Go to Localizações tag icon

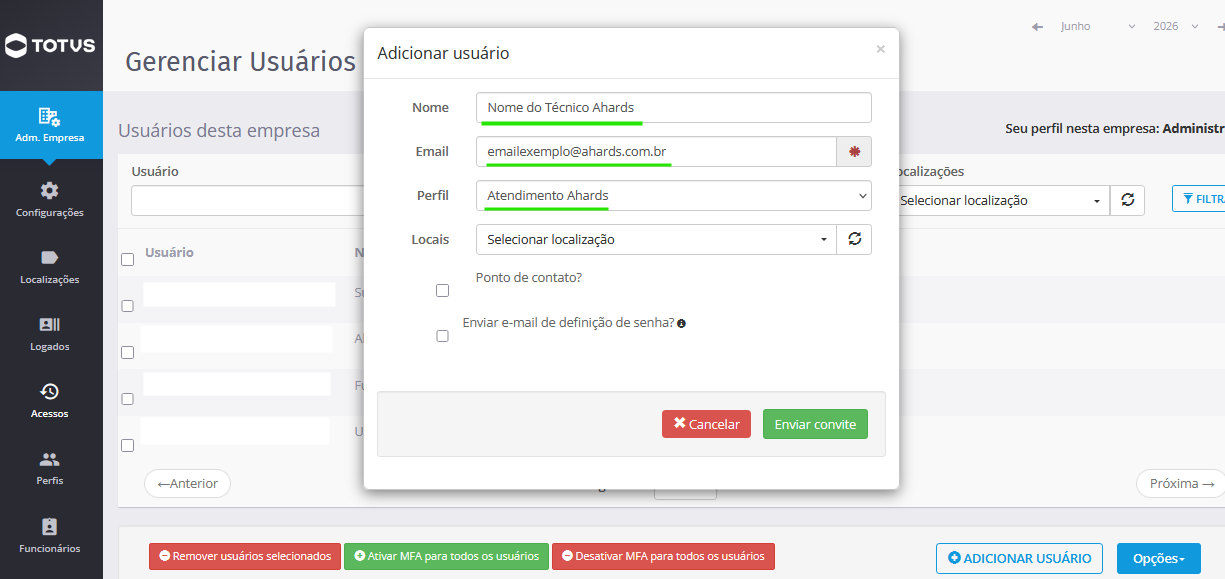[49, 257]
